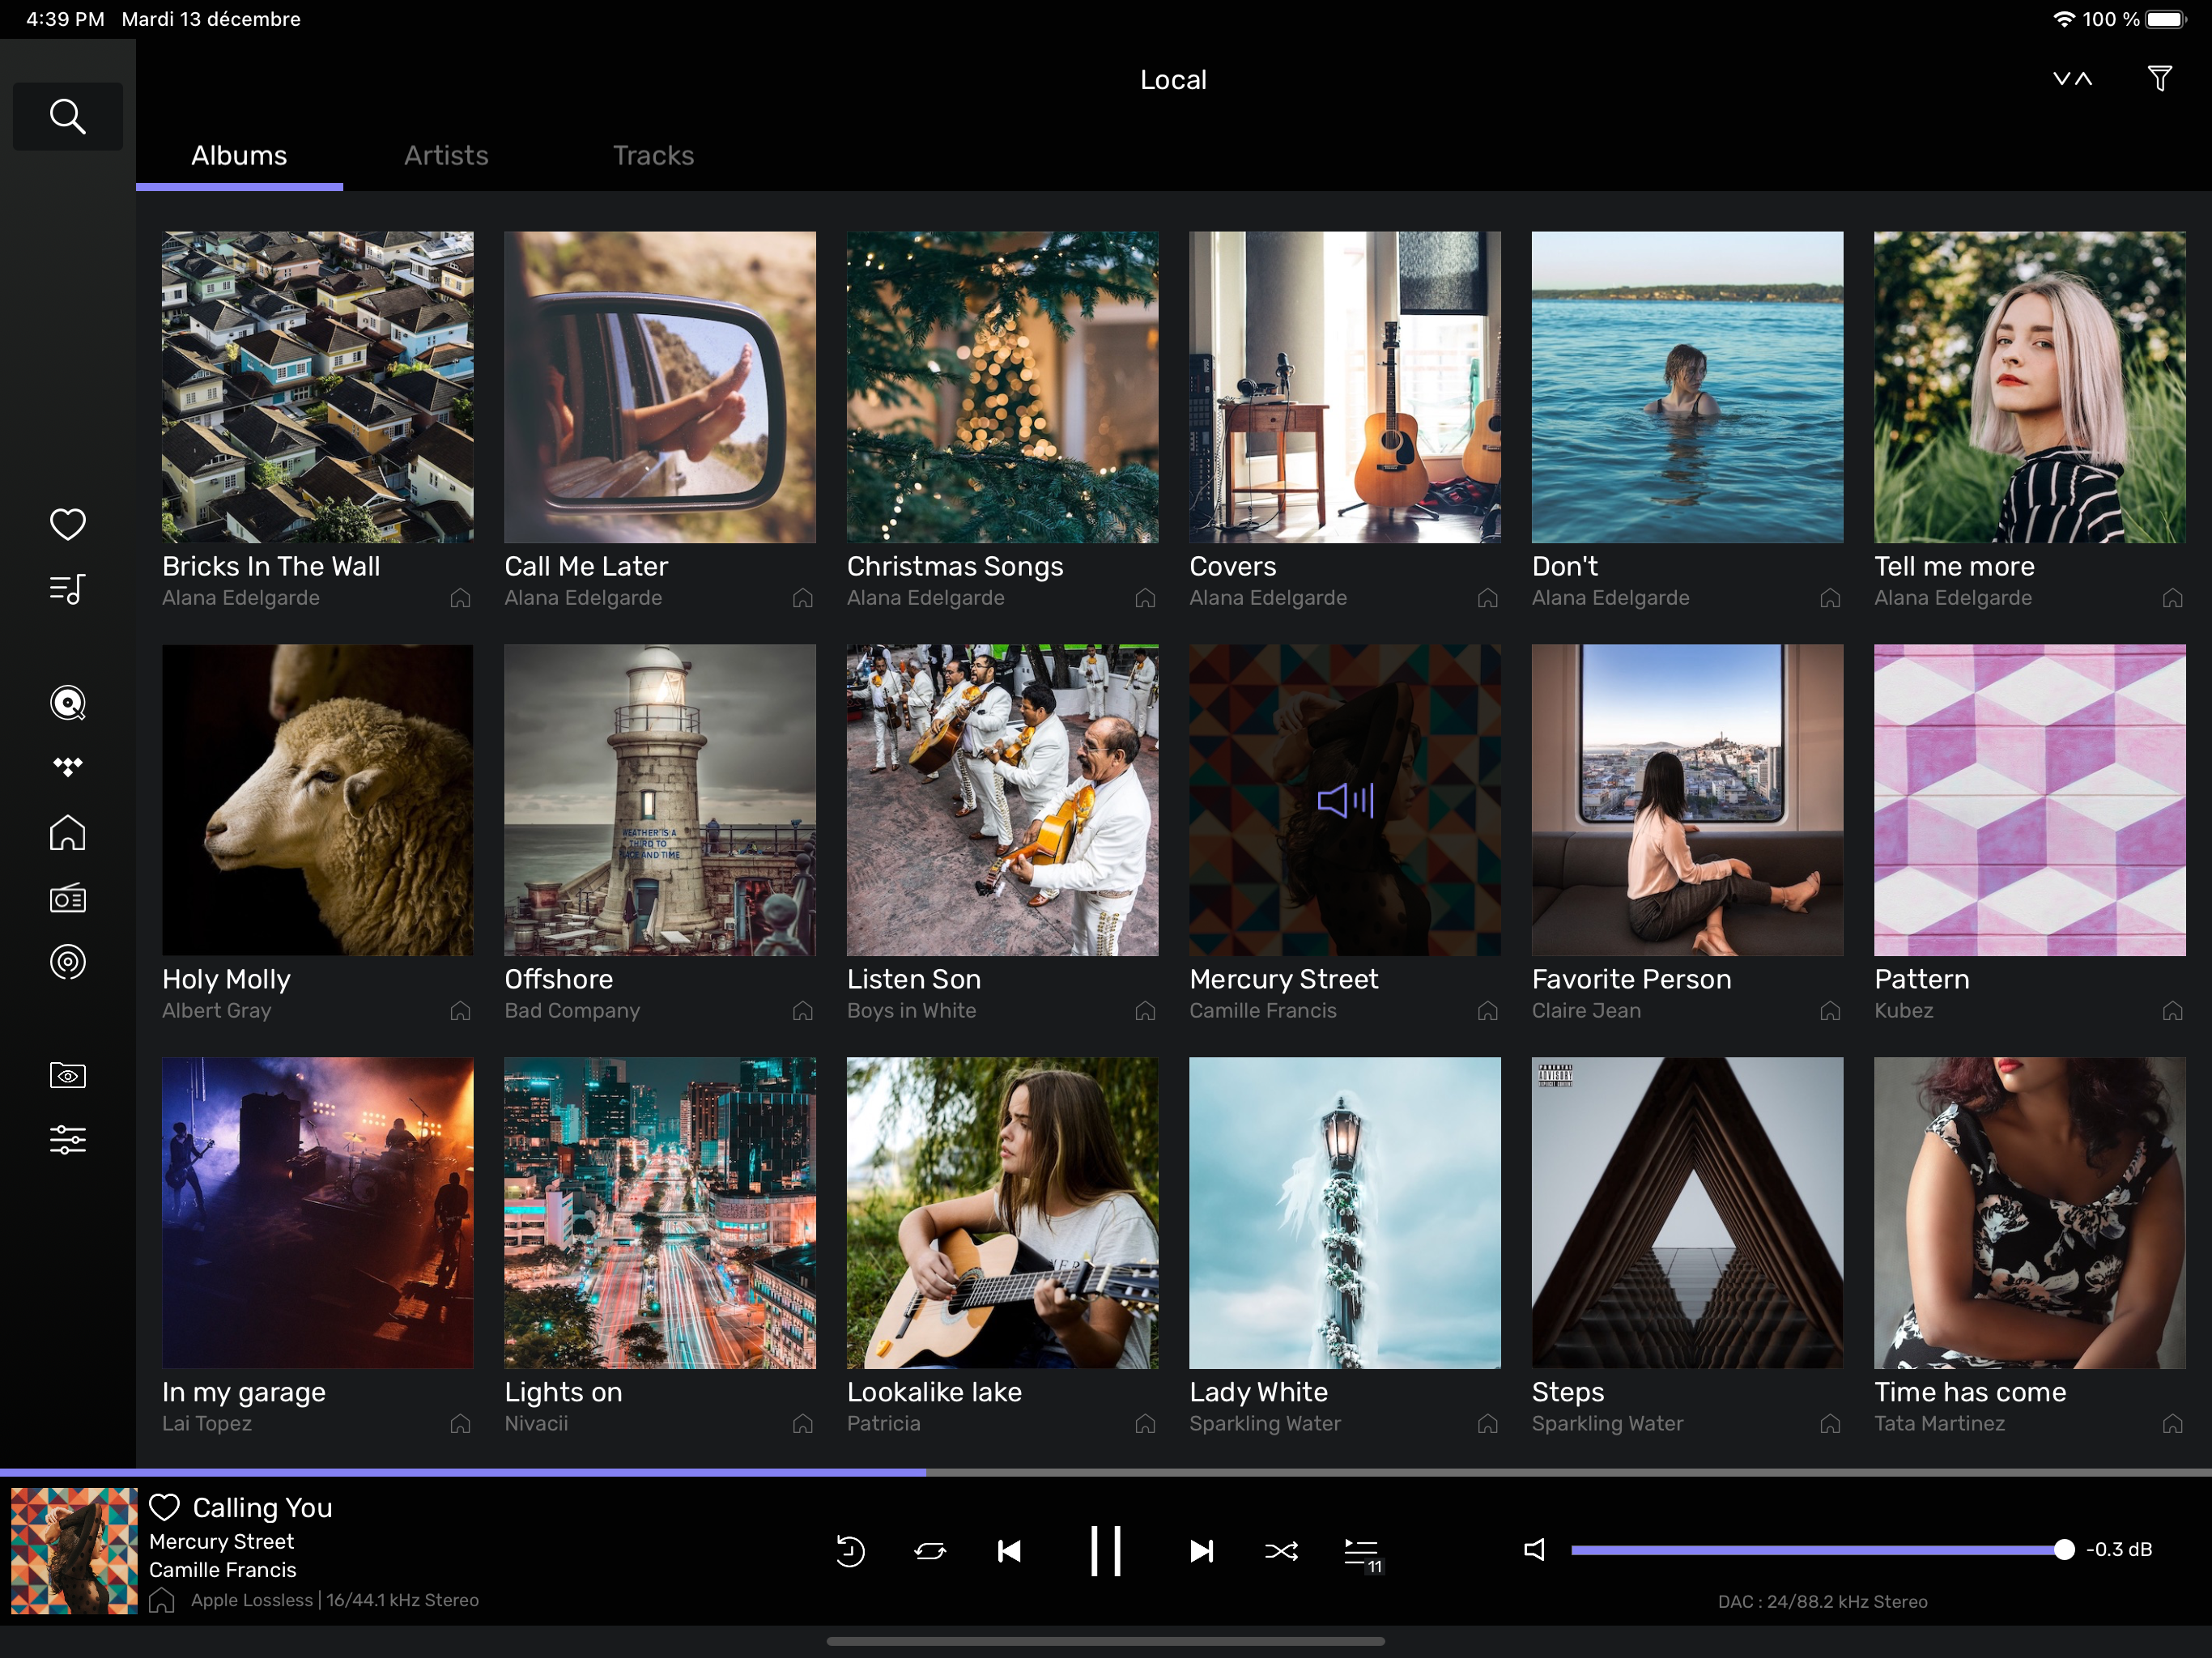Toggle repeat mode in player
The image size is (2212, 1658).
tap(930, 1550)
